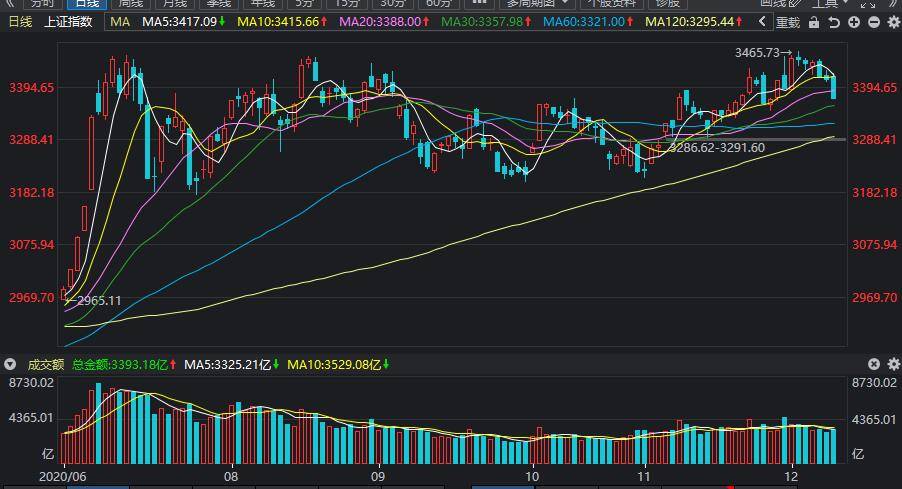
Task: Close the volume sub-chart panel
Action: 874,365
